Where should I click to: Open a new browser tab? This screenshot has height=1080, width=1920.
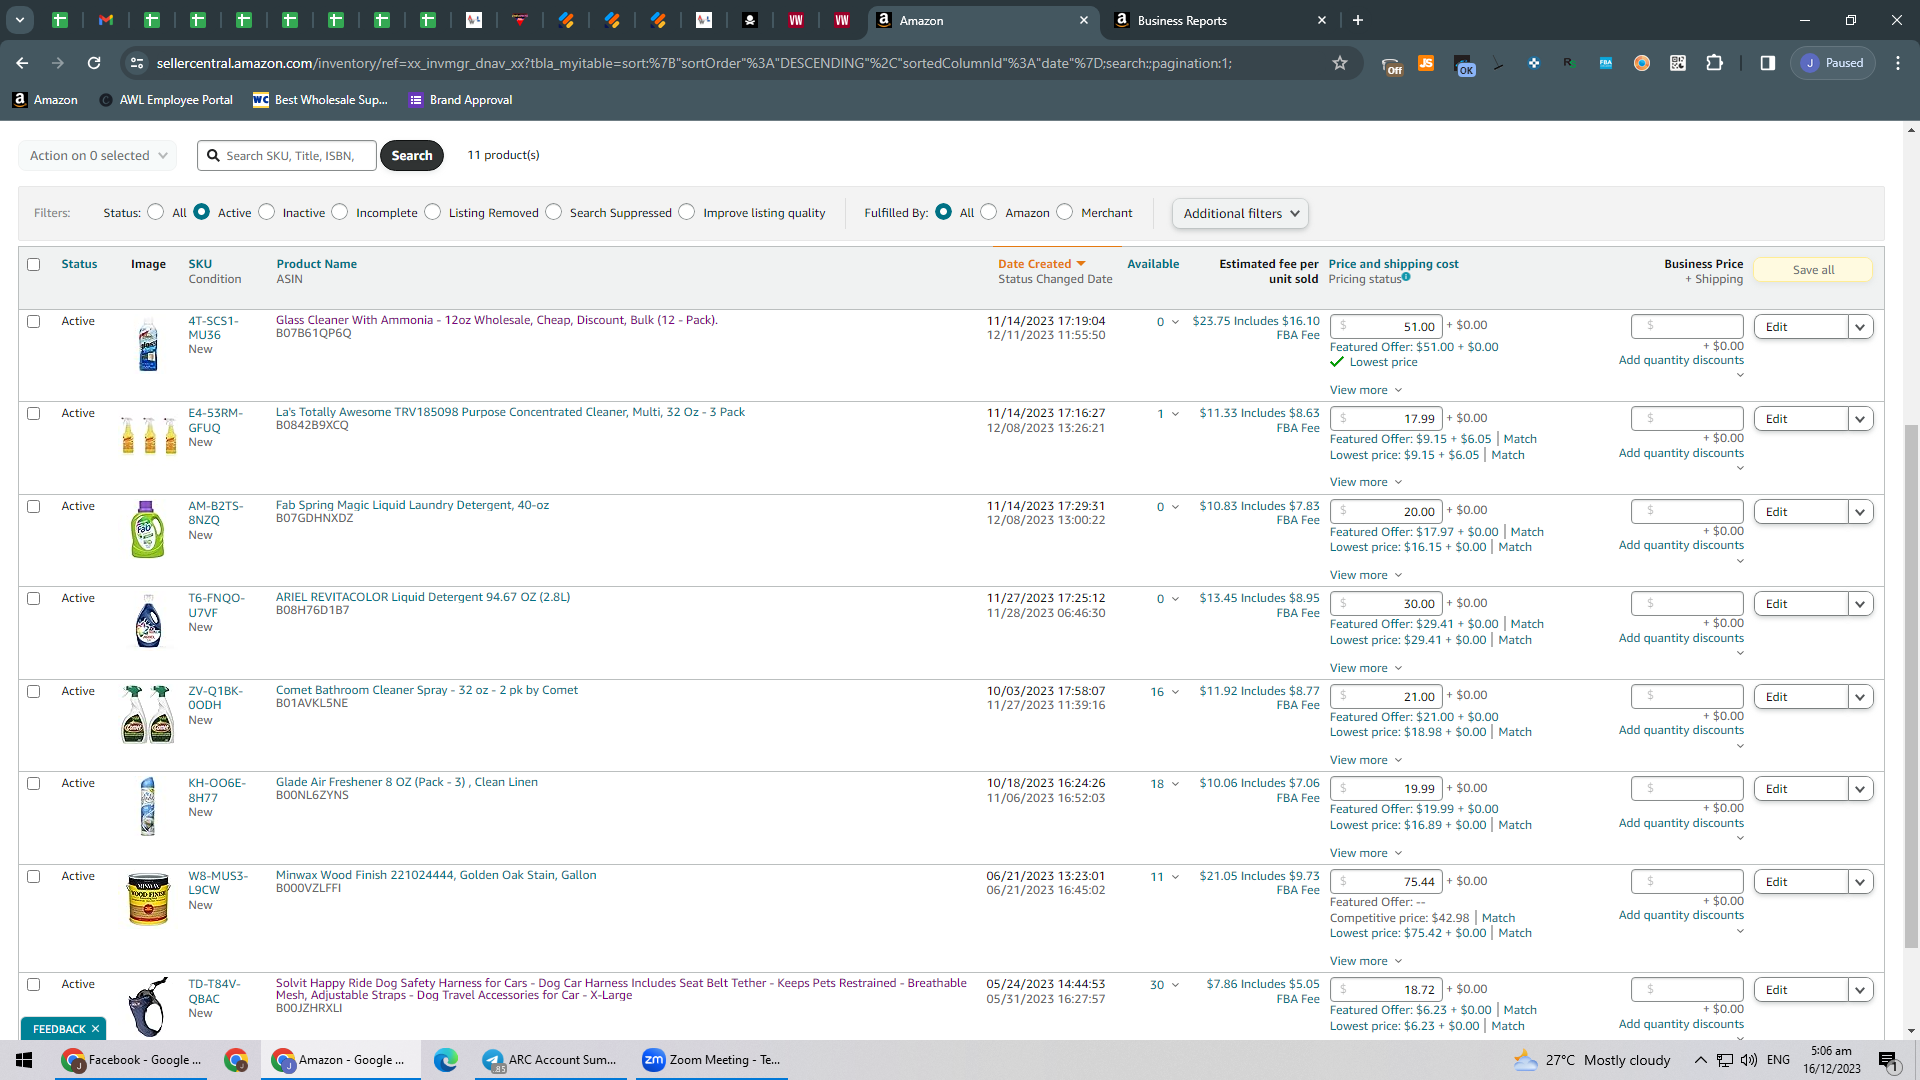1357,20
